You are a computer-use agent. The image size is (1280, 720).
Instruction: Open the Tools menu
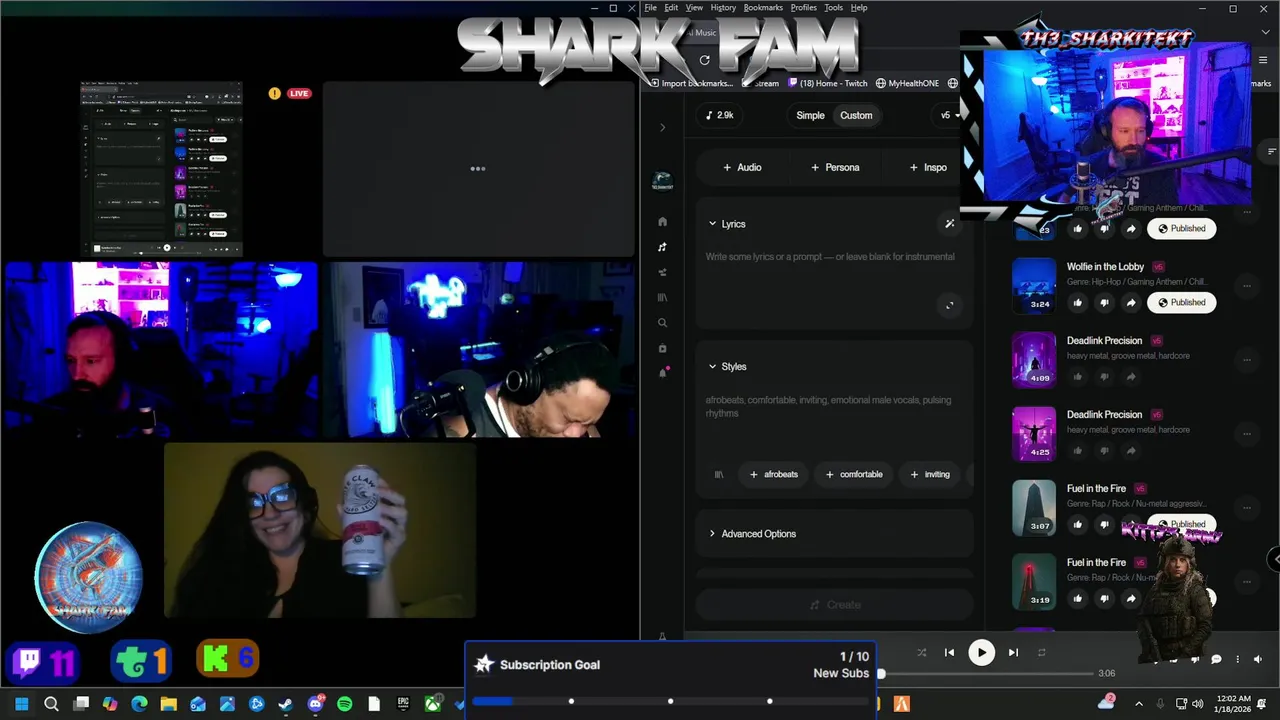click(x=833, y=8)
